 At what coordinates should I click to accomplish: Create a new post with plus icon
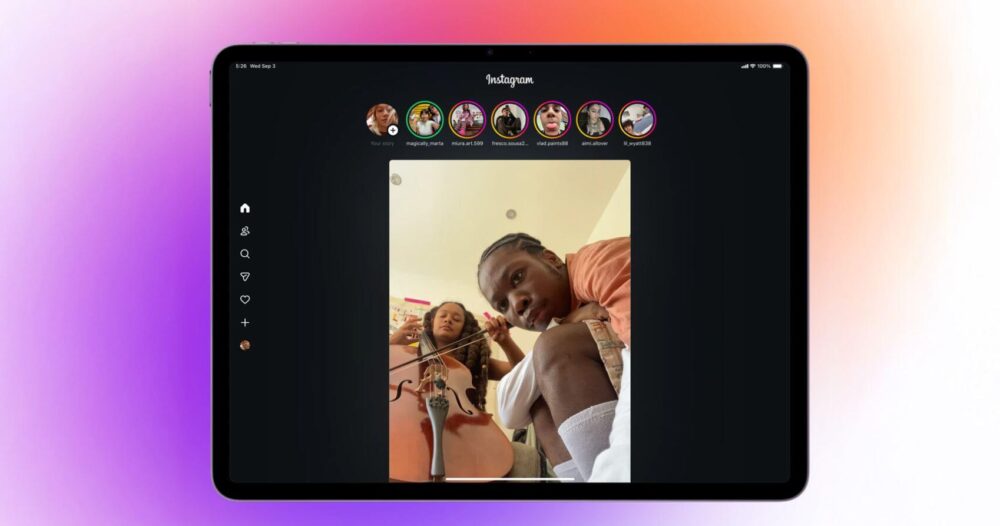click(245, 323)
